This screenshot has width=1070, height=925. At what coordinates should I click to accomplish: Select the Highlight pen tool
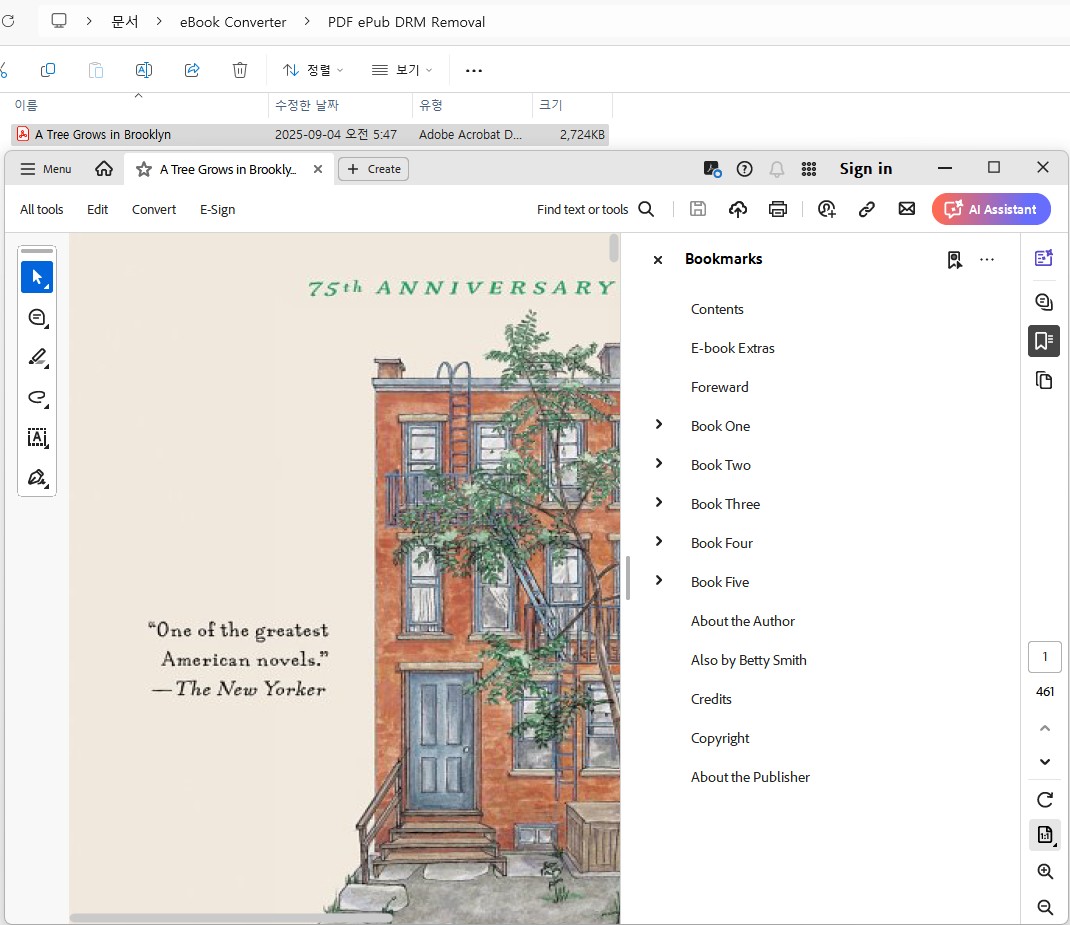pos(37,357)
